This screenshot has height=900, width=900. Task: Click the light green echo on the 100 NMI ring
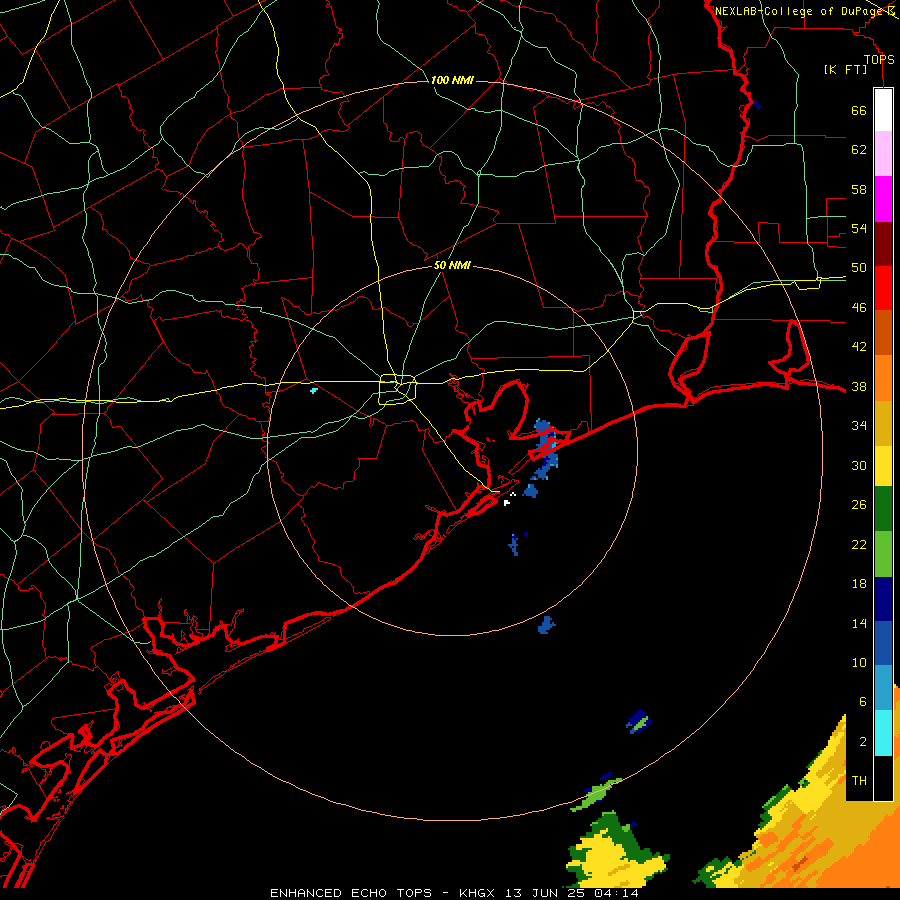coord(596,794)
